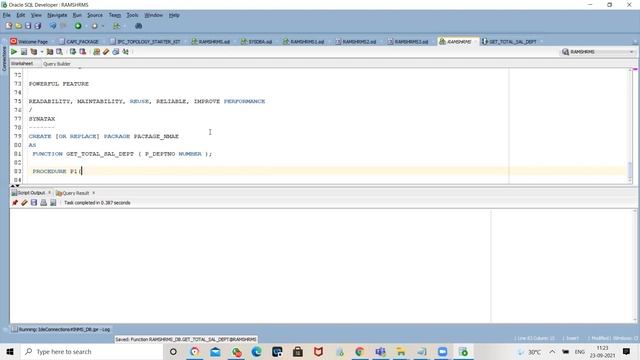
Task: Close the Query Result tab
Action: coord(93,193)
